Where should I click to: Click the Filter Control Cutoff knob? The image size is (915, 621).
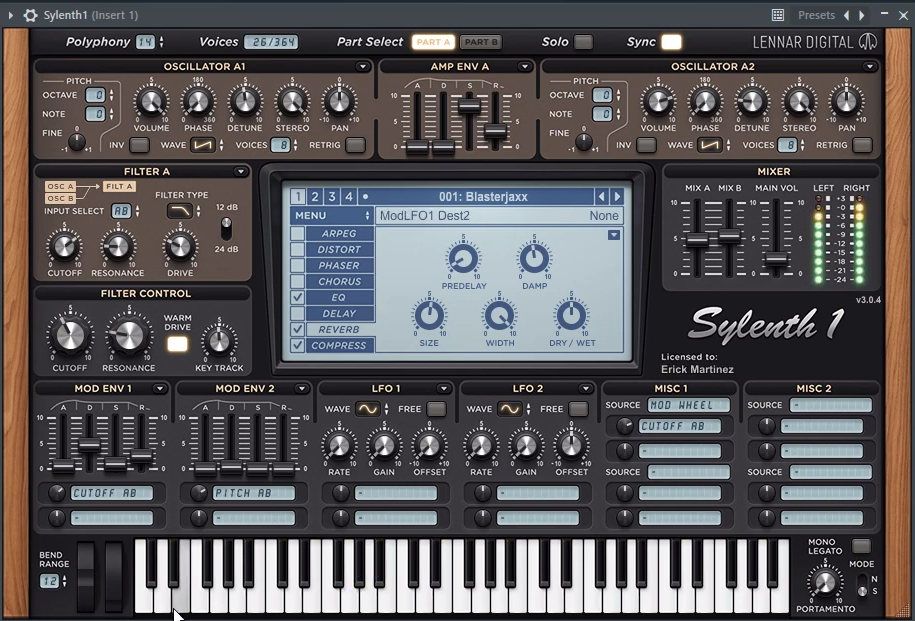[x=69, y=336]
